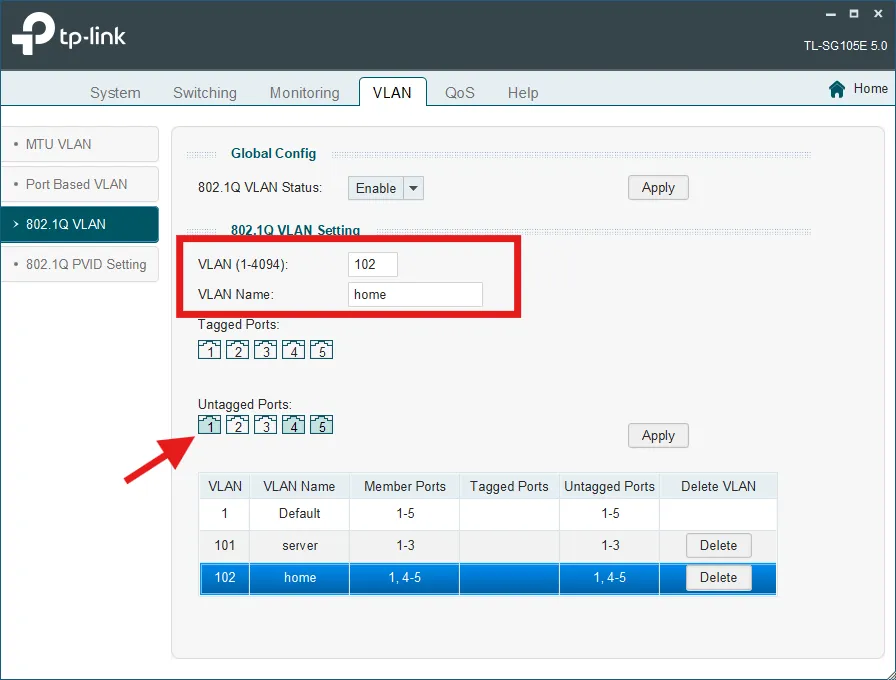Click the 101 VLAN ID cell
This screenshot has width=896, height=680.
click(225, 546)
